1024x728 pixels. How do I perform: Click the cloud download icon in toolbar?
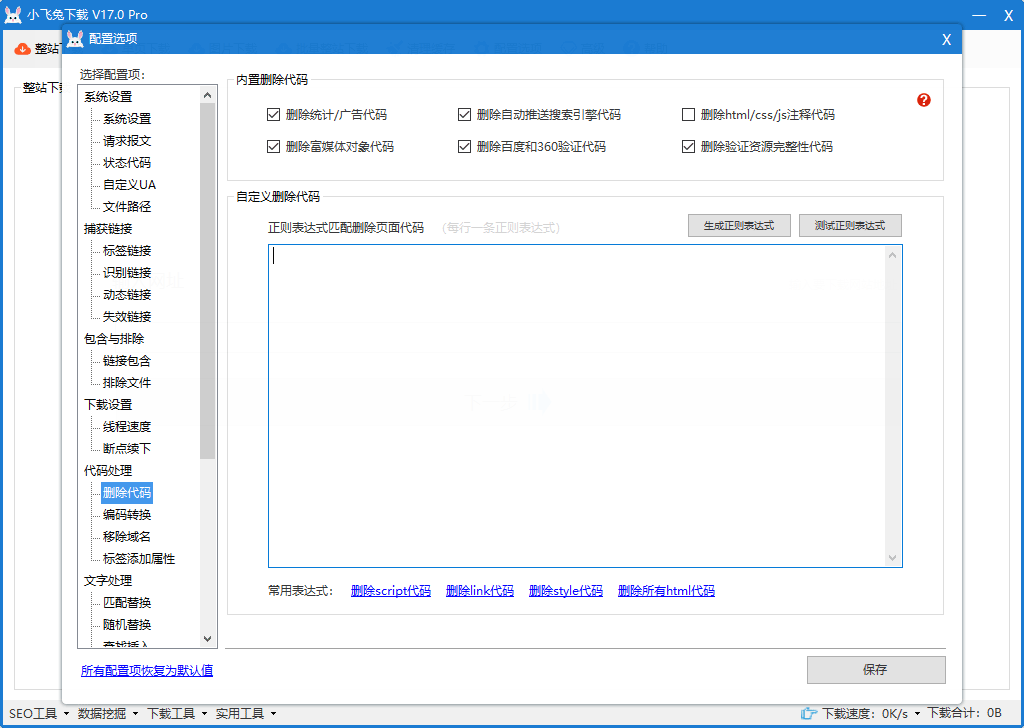tap(22, 49)
